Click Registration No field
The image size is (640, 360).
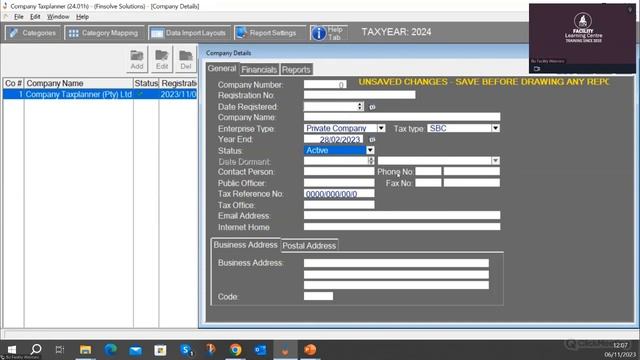[x=360, y=95]
